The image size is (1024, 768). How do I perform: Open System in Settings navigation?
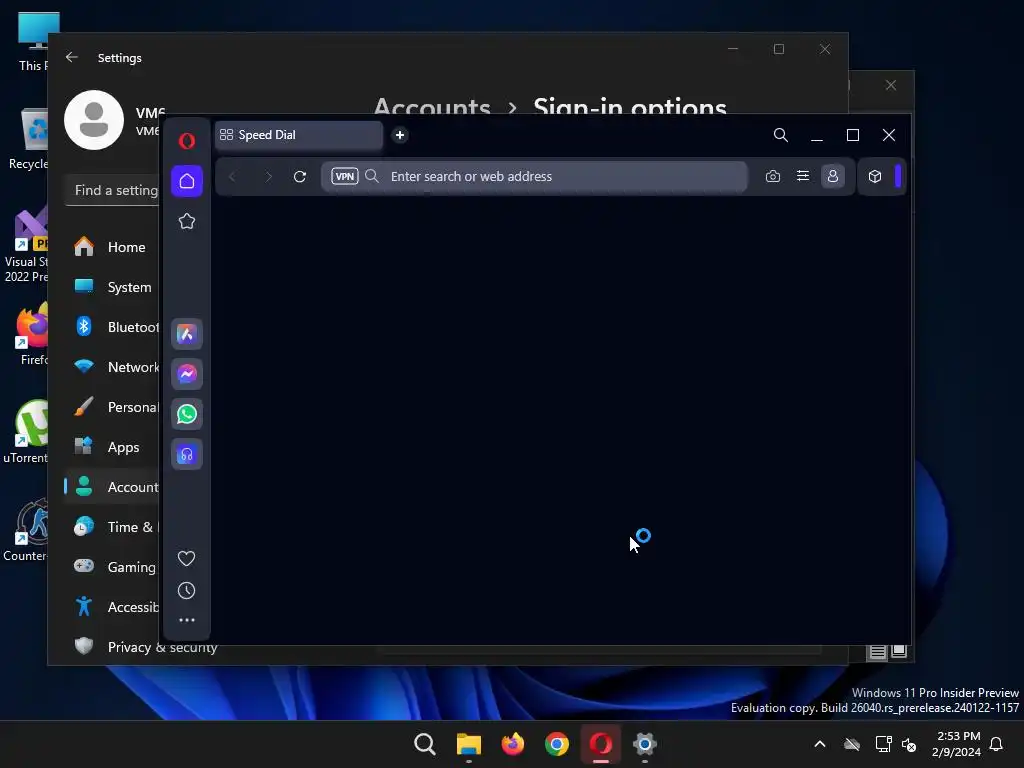112,287
